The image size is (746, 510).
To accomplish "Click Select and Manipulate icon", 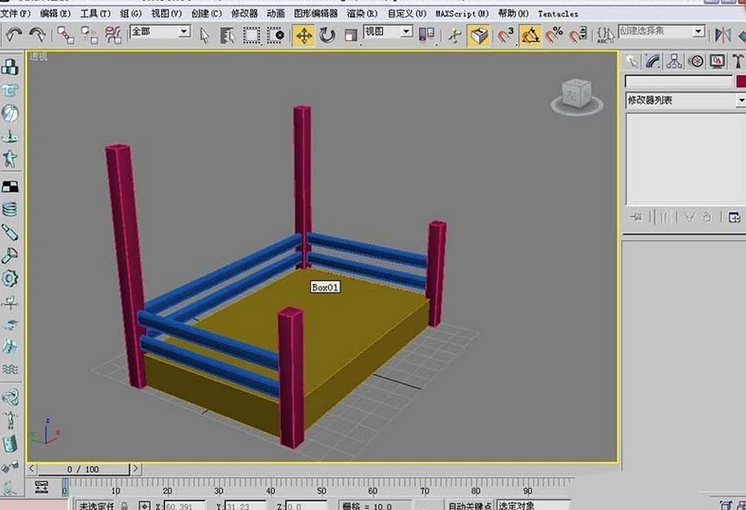I will tap(454, 35).
